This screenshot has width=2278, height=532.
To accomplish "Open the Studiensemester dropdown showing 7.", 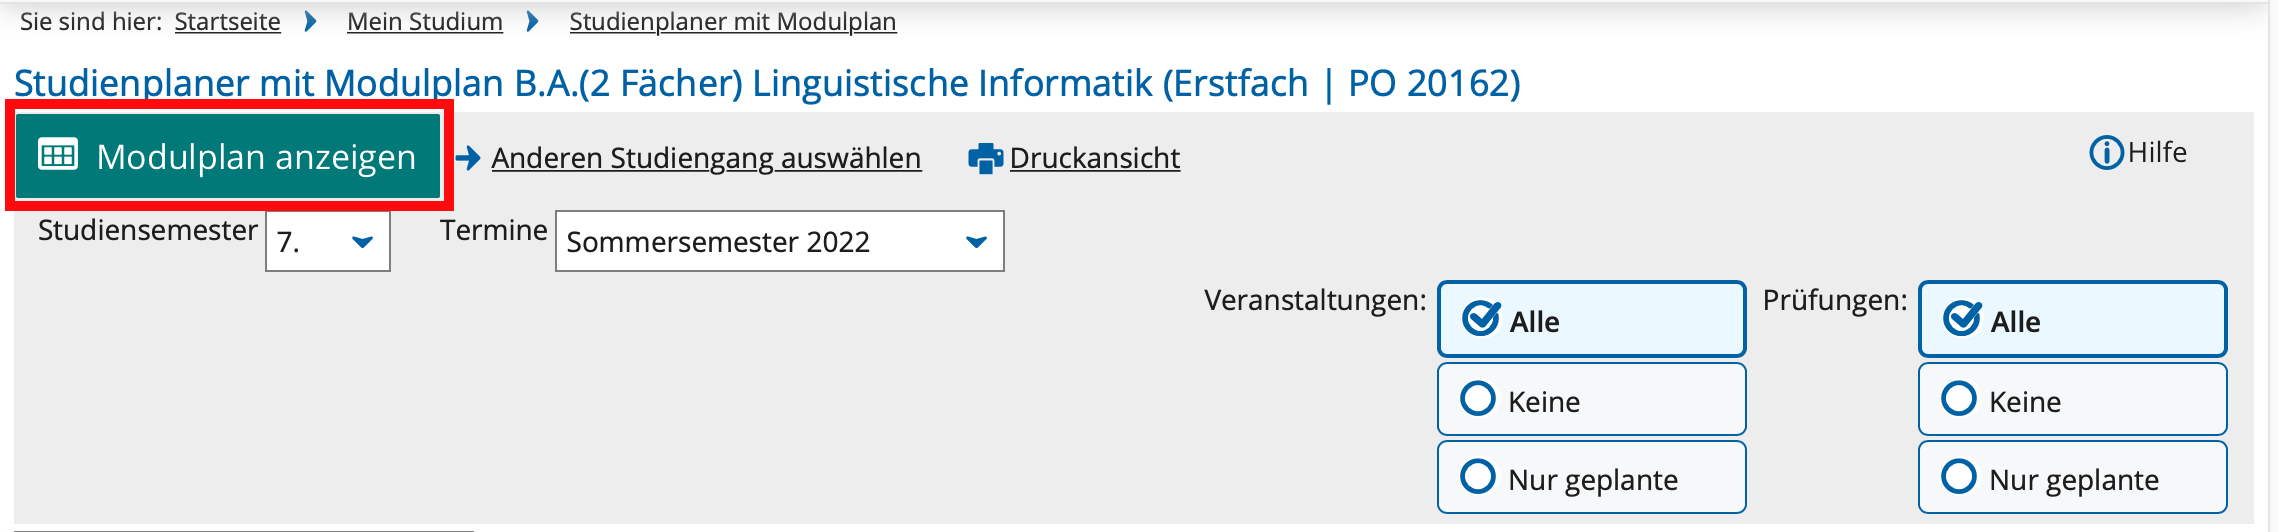I will click(328, 241).
